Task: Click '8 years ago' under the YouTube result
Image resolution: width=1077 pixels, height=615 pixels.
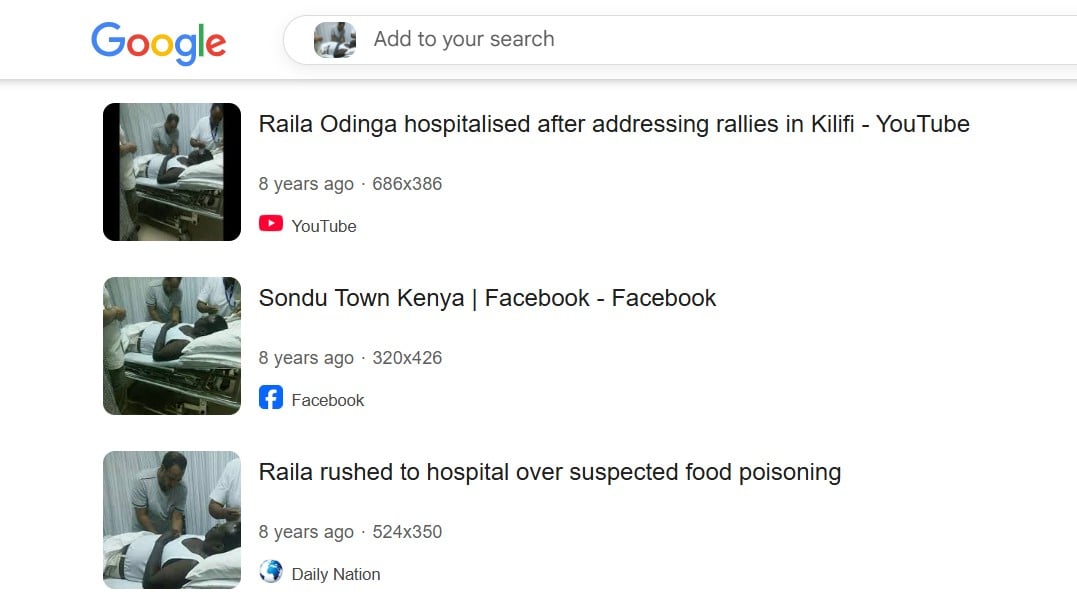Action: 306,184
